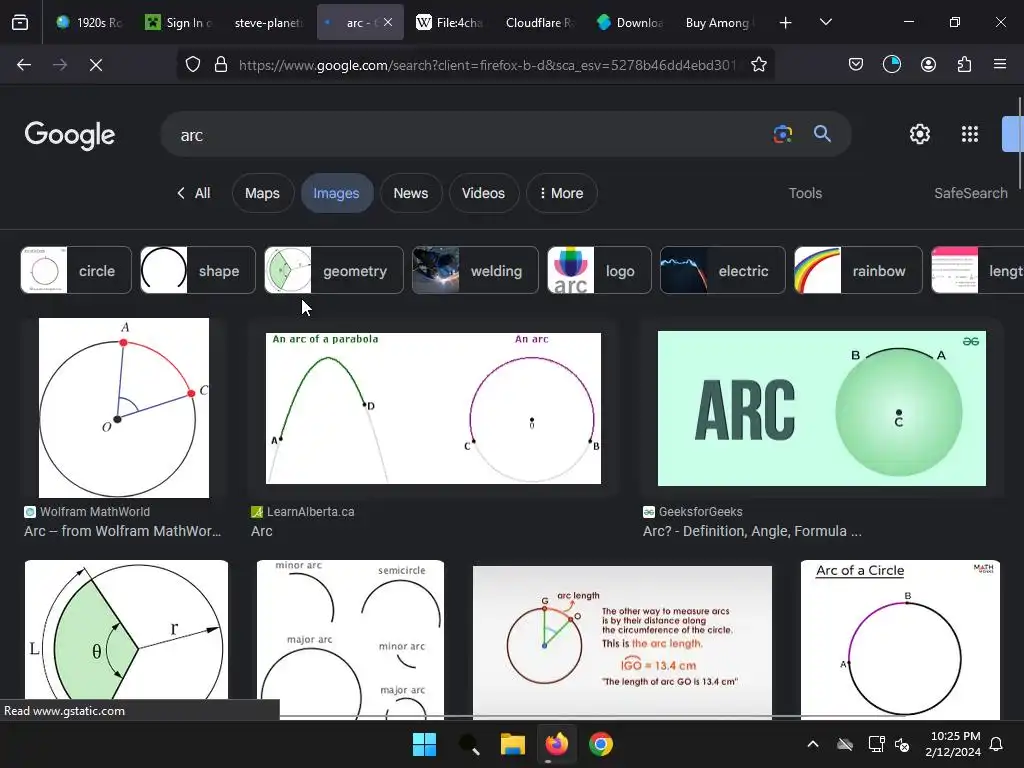Open notifications bell in tray
Screen dimensions: 1024x768
[997, 744]
